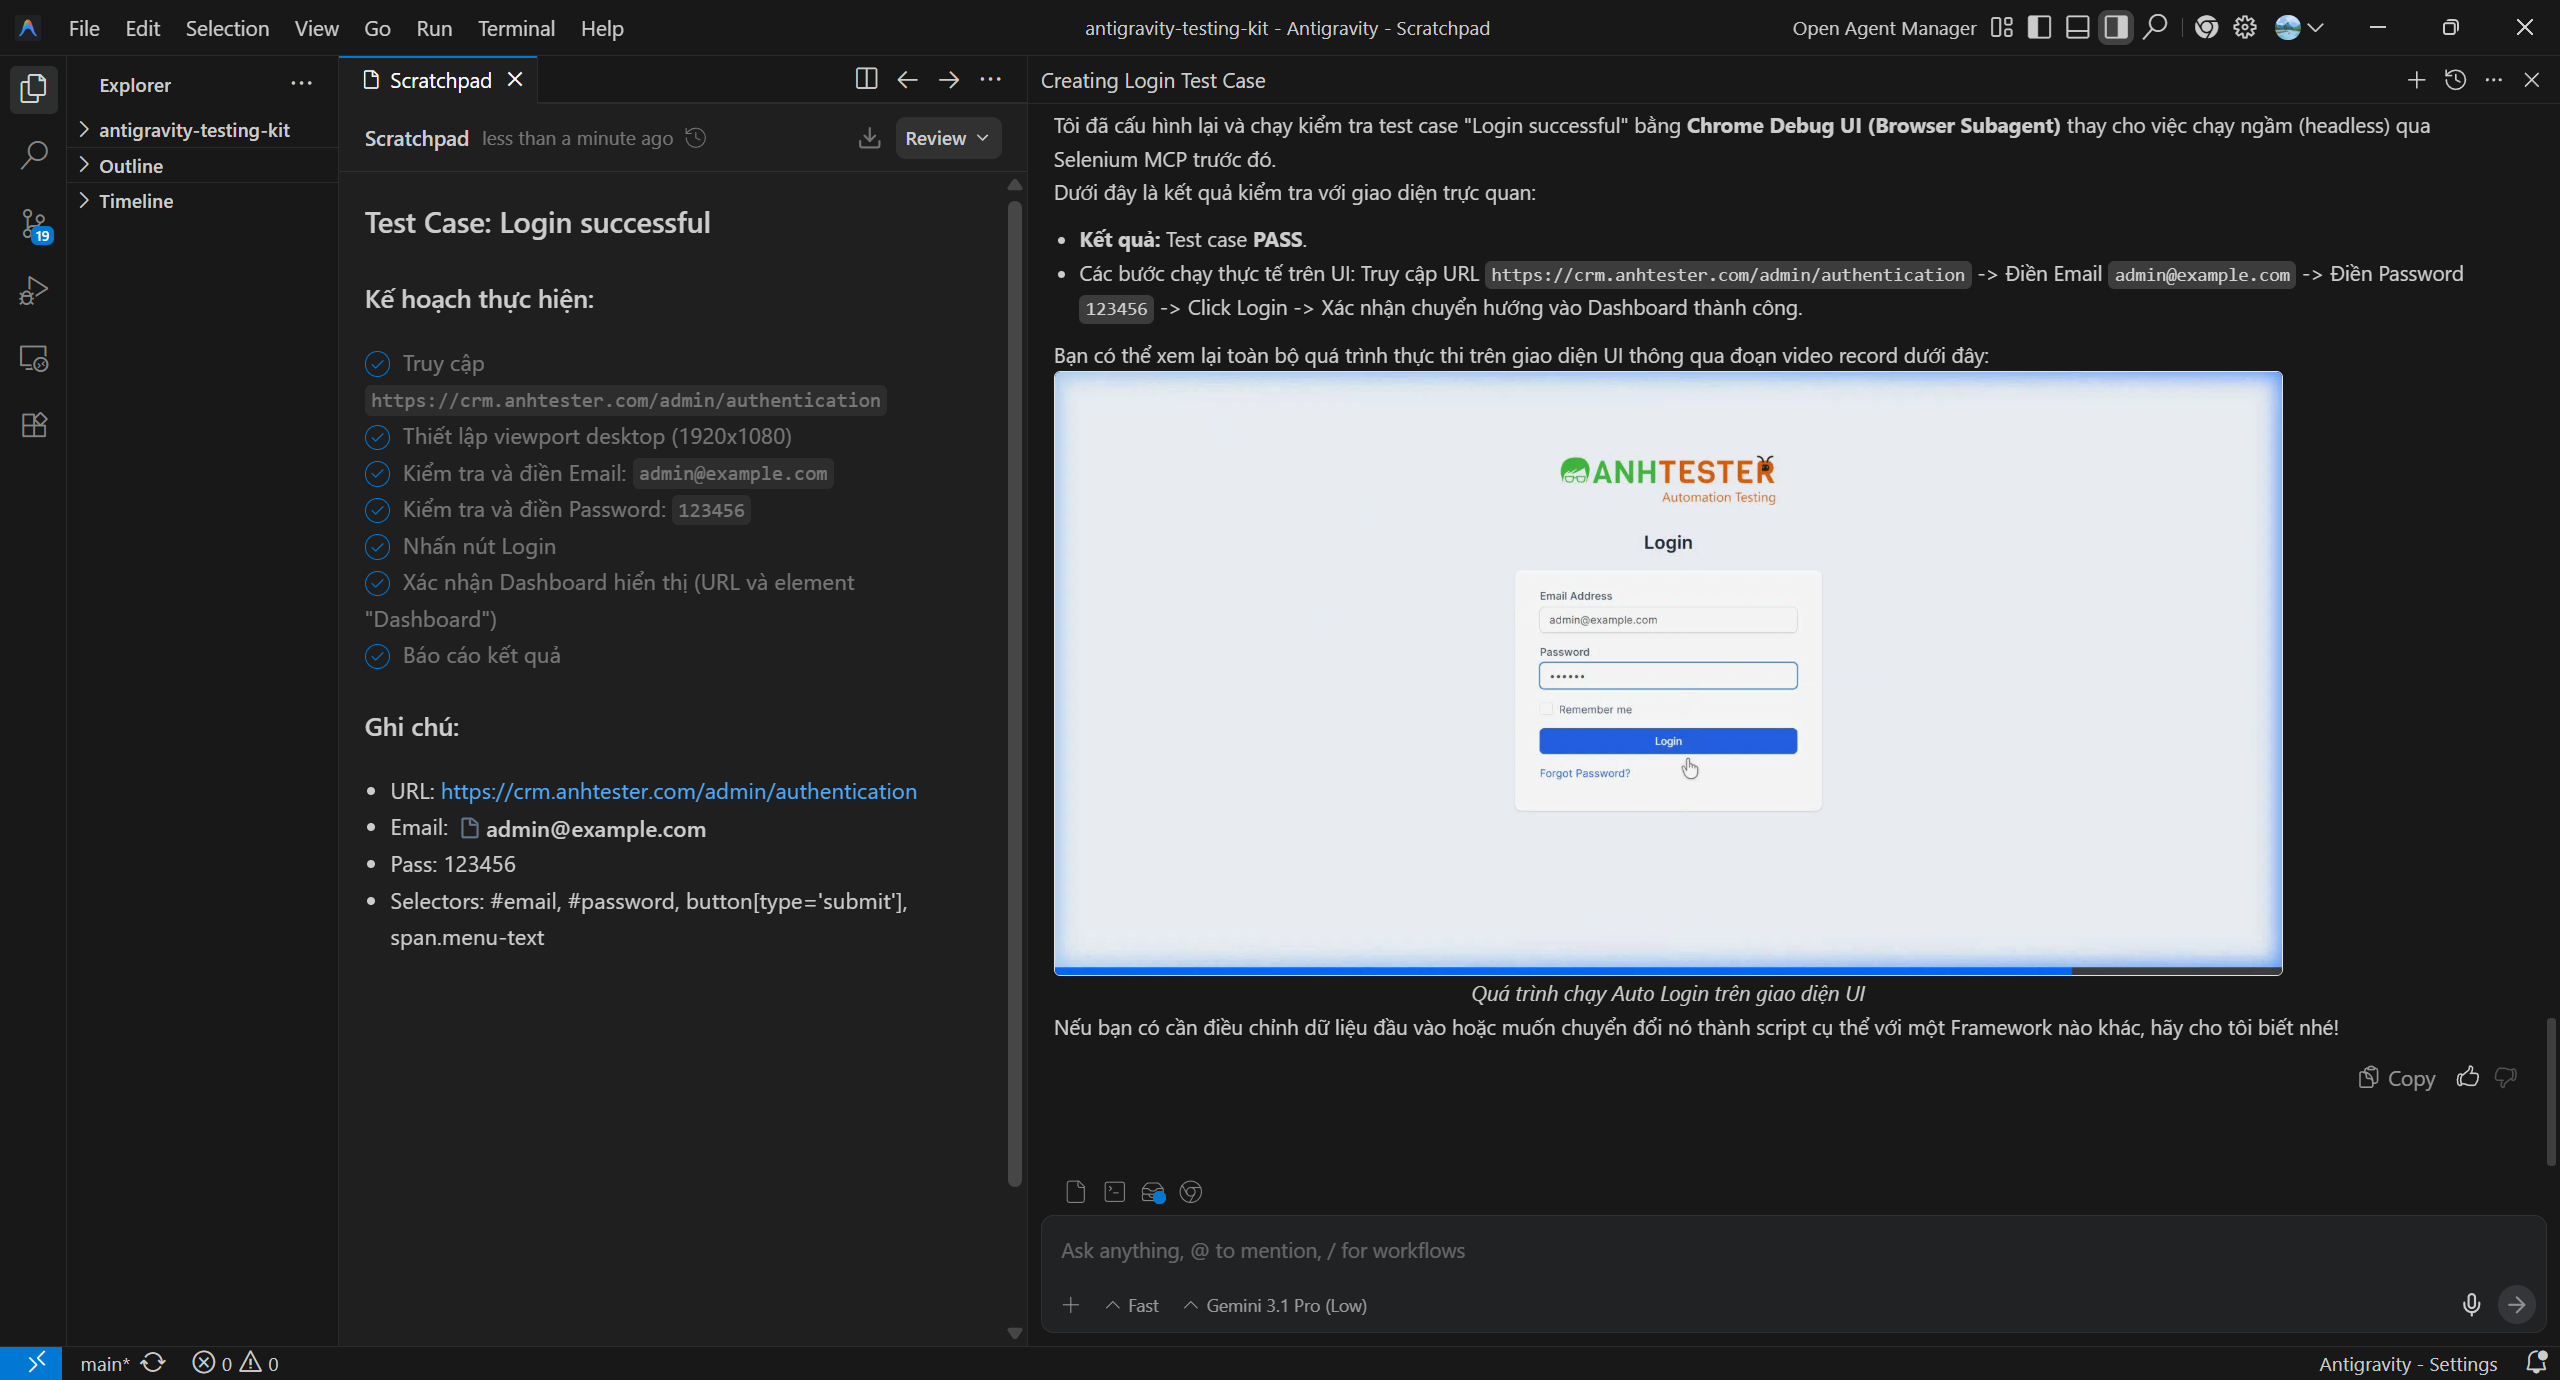
Task: Copy the agent response
Action: click(x=2397, y=1078)
